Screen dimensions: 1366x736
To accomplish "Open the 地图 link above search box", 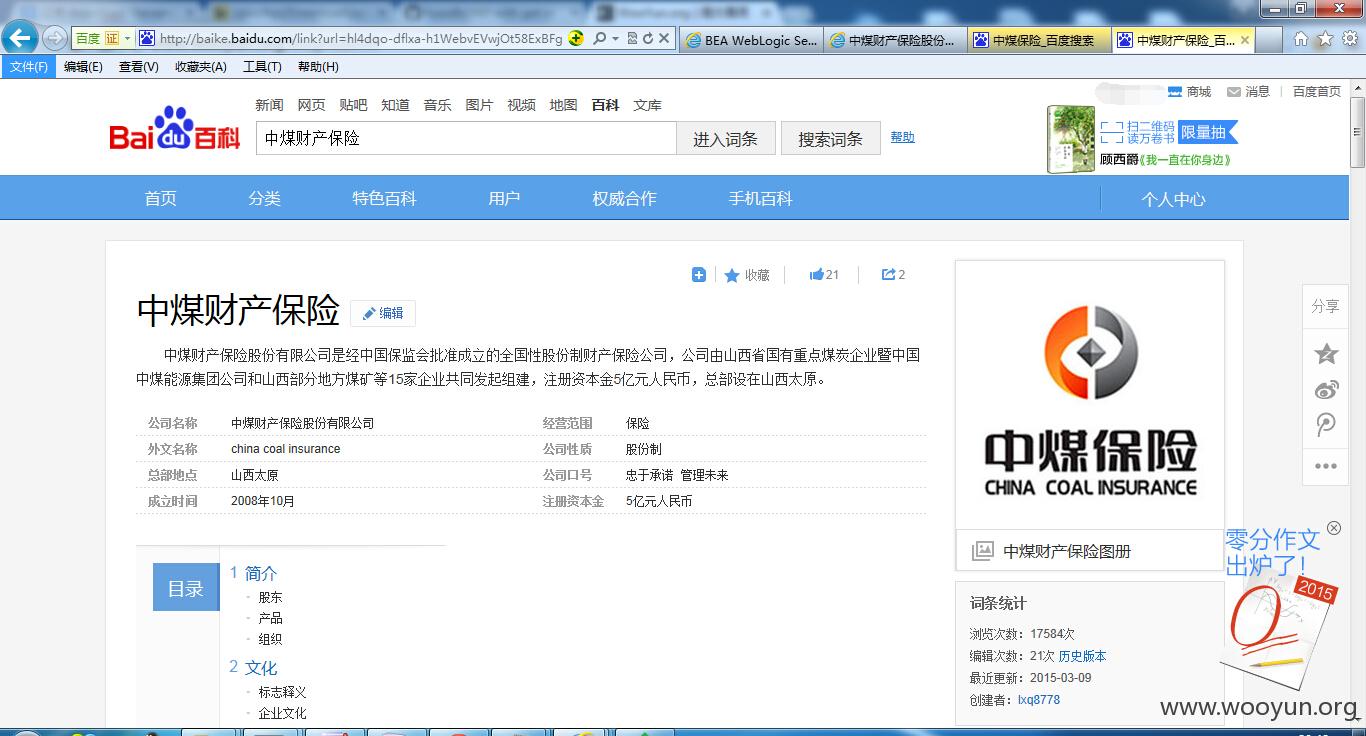I will click(x=563, y=105).
